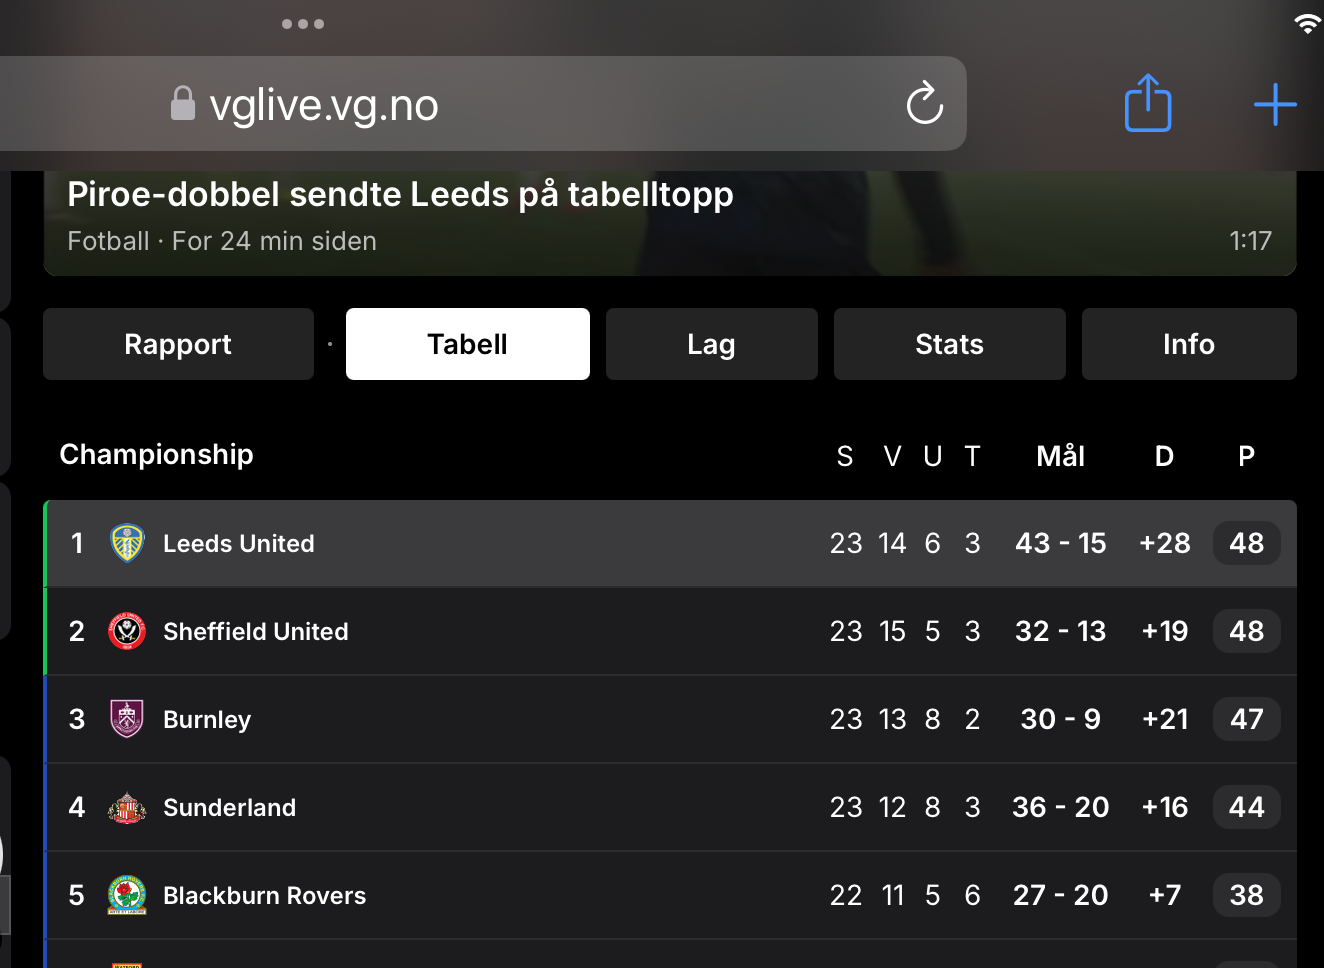Tap the Leeds United club crest
This screenshot has height=968, width=1324.
(x=127, y=543)
